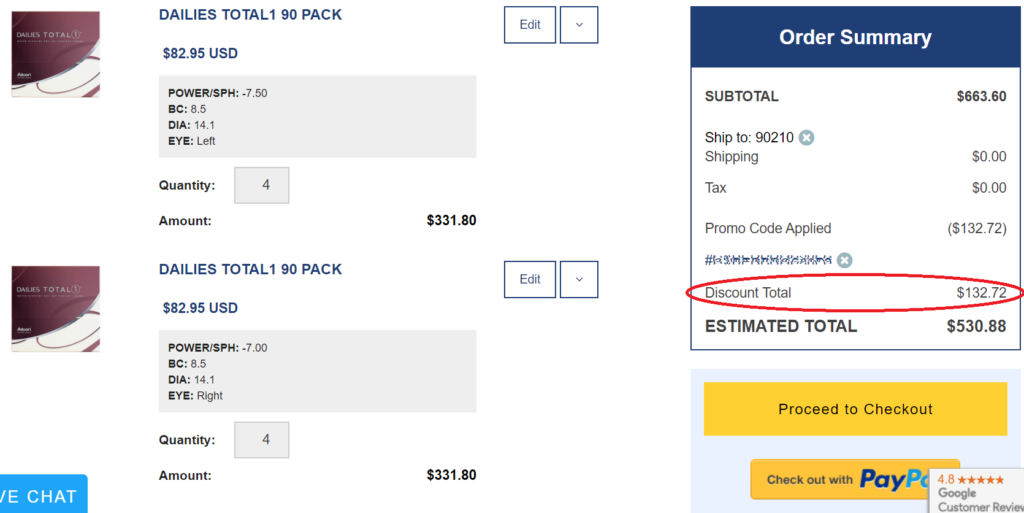Click the Estimated Total amount
1024x513 pixels.
click(x=976, y=326)
